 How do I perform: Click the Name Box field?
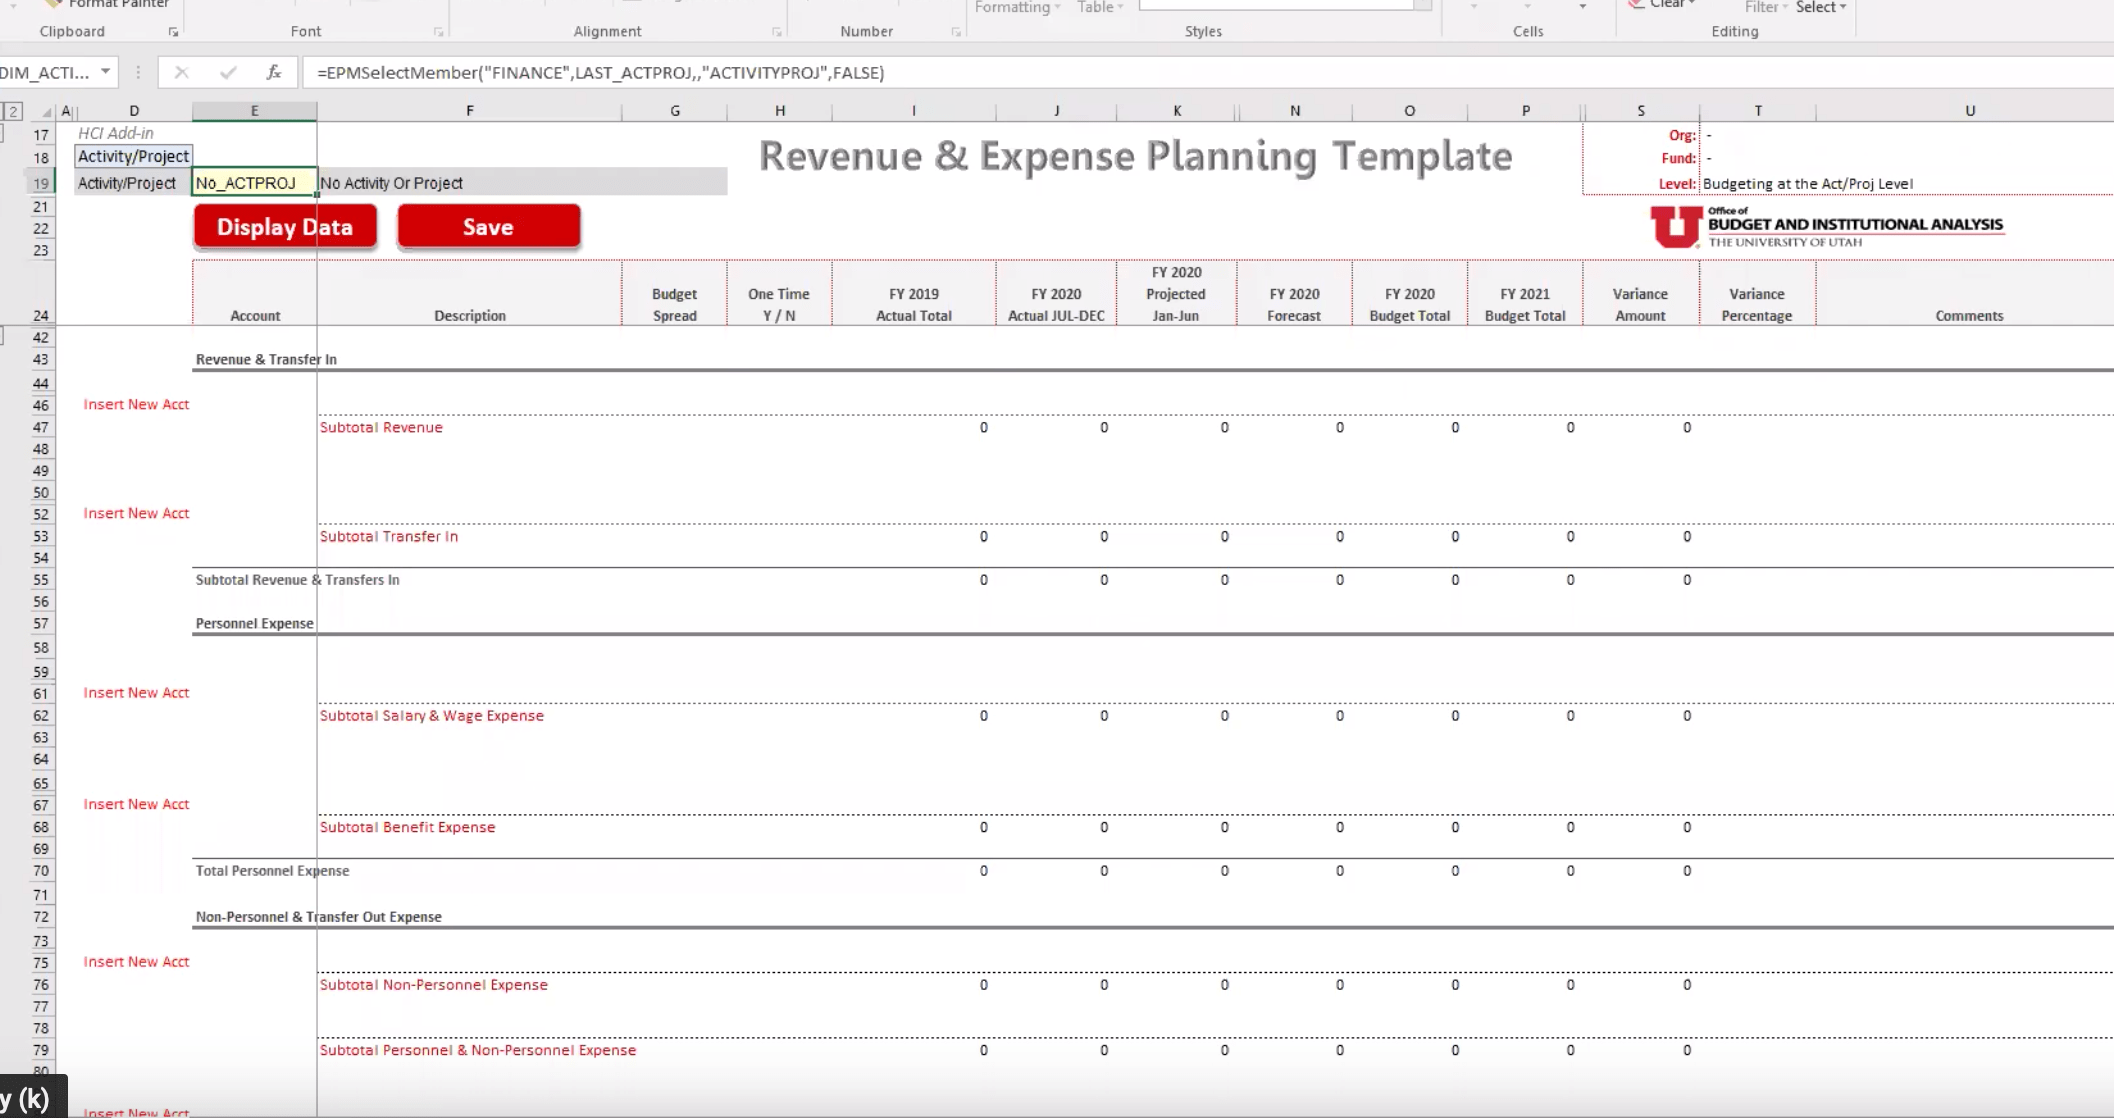point(48,72)
